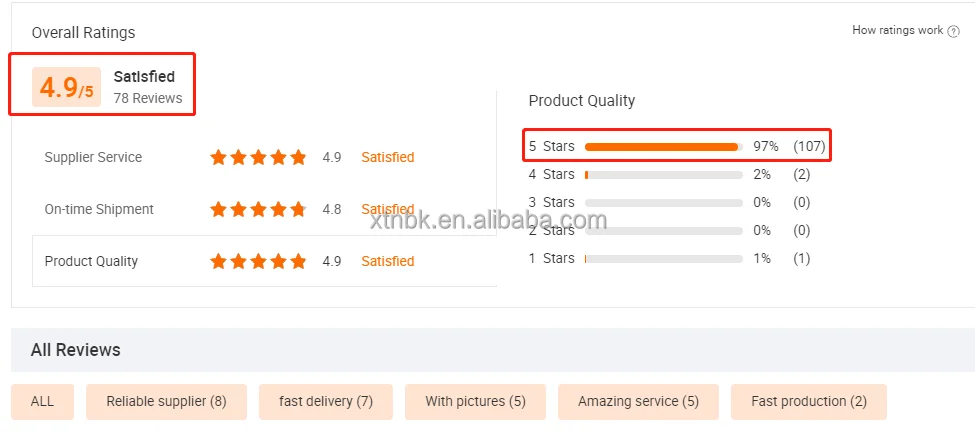The width and height of the screenshot is (975, 437).
Task: Click the 5 Stars progress bar
Action: [x=663, y=146]
